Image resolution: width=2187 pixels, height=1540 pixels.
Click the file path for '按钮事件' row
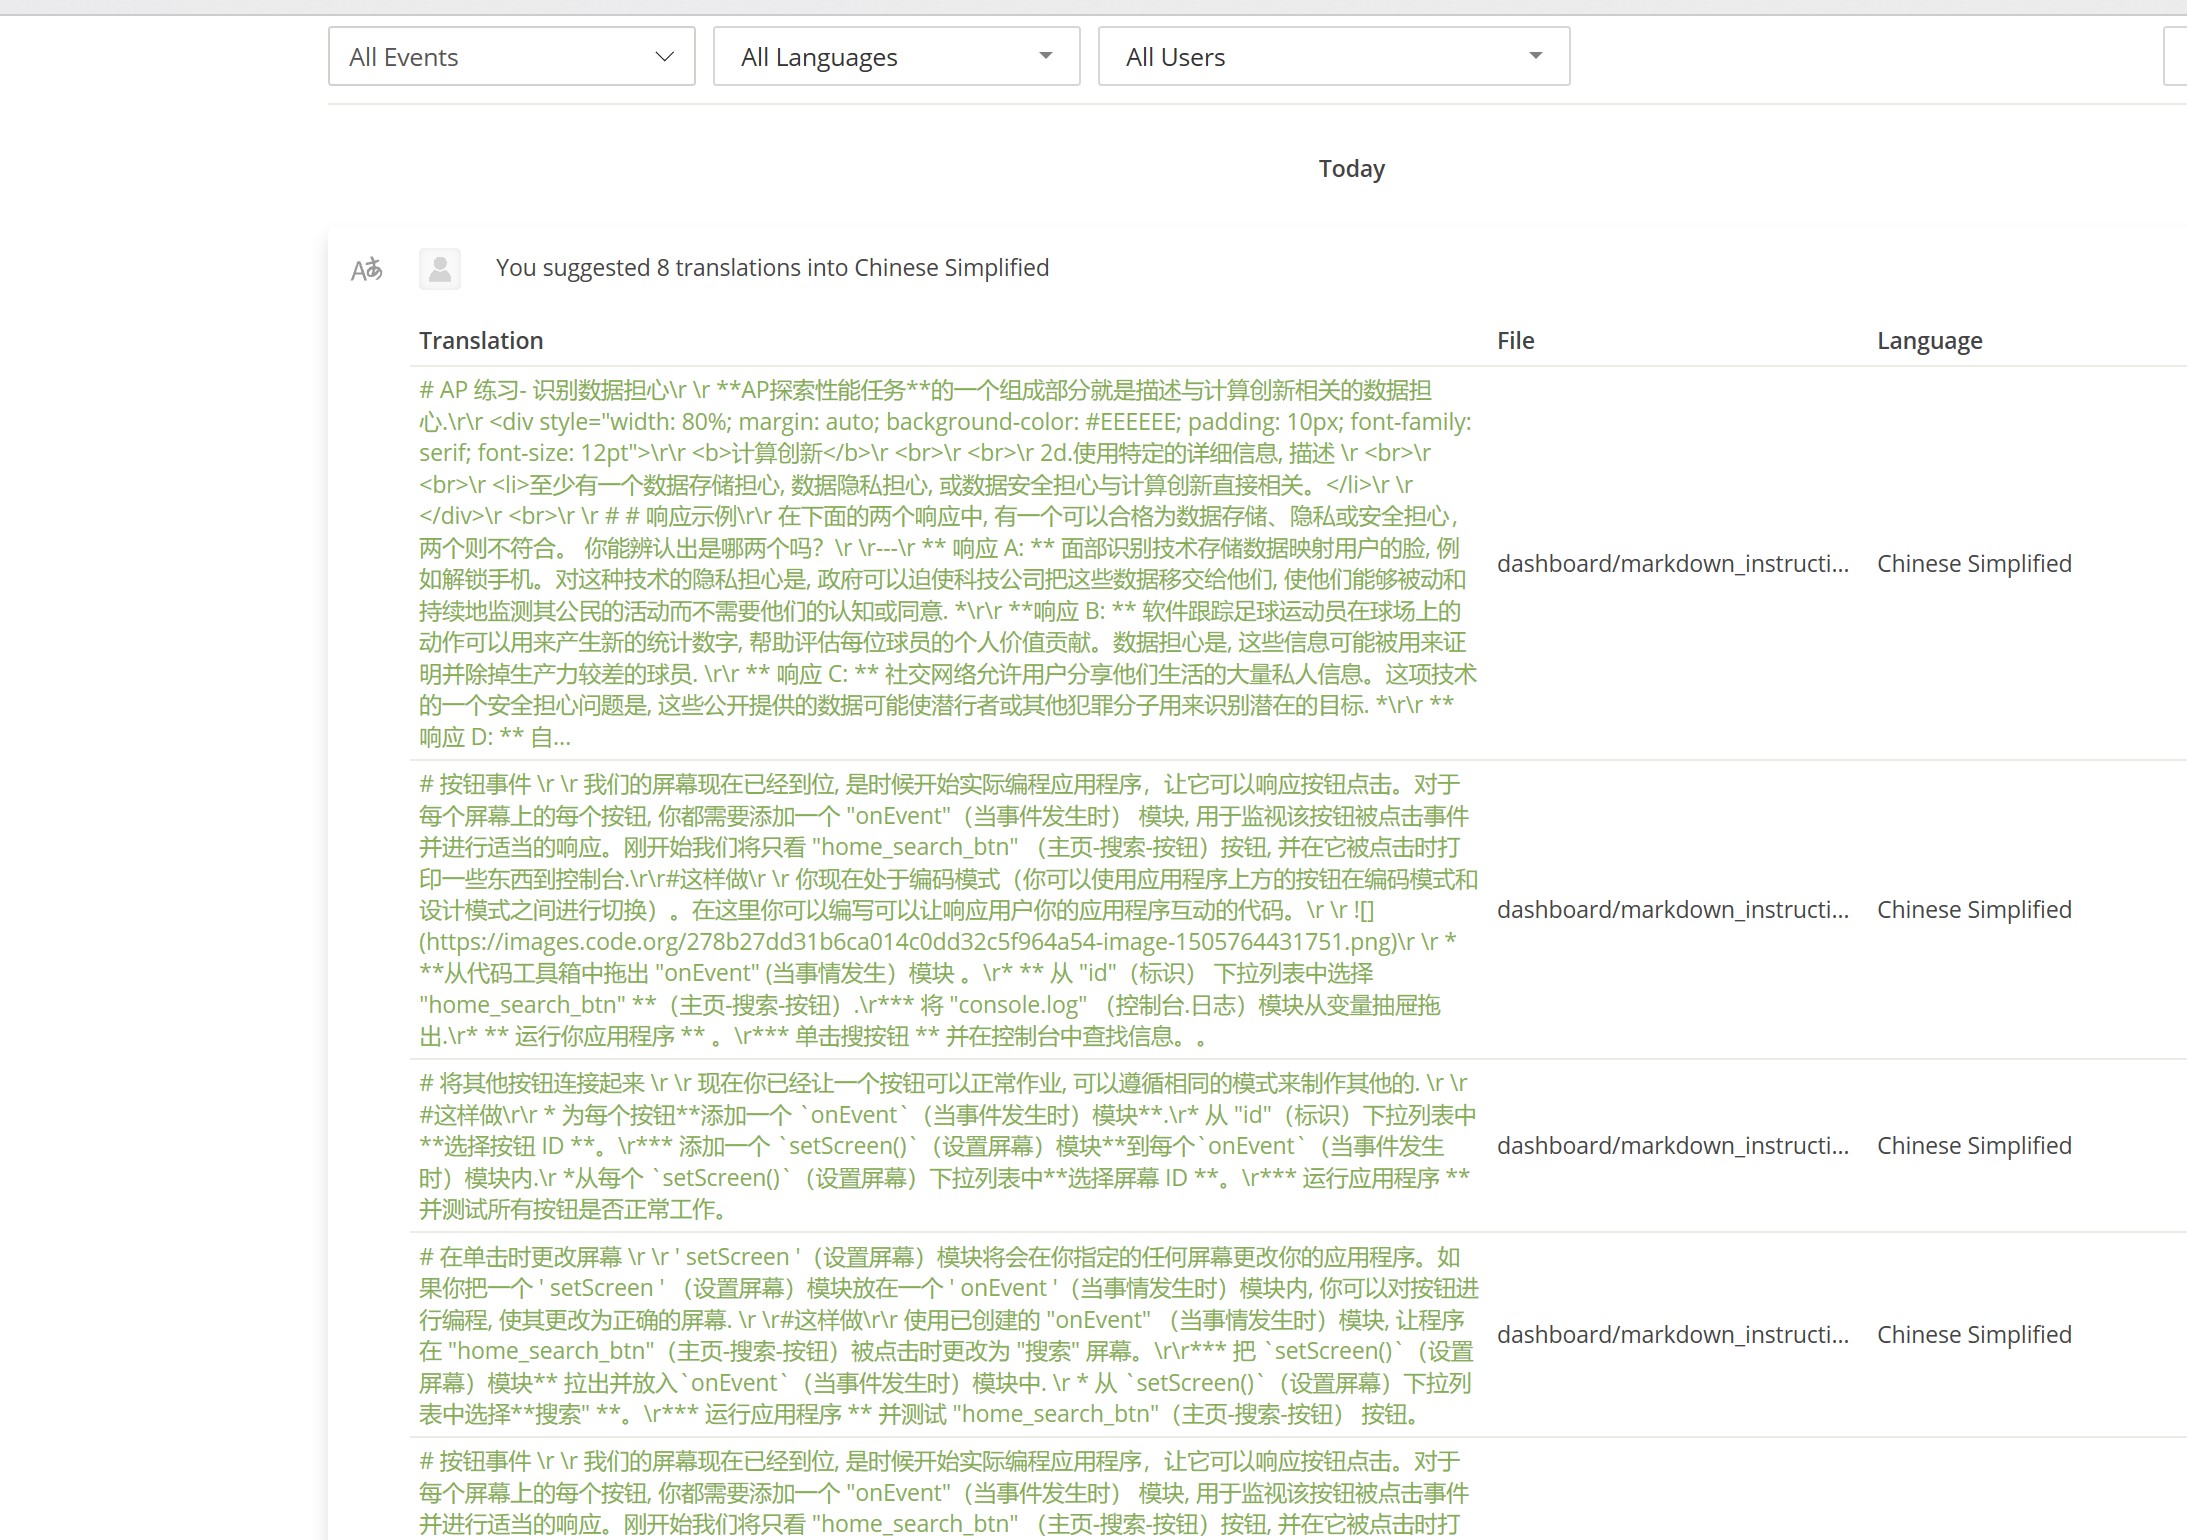(1672, 910)
